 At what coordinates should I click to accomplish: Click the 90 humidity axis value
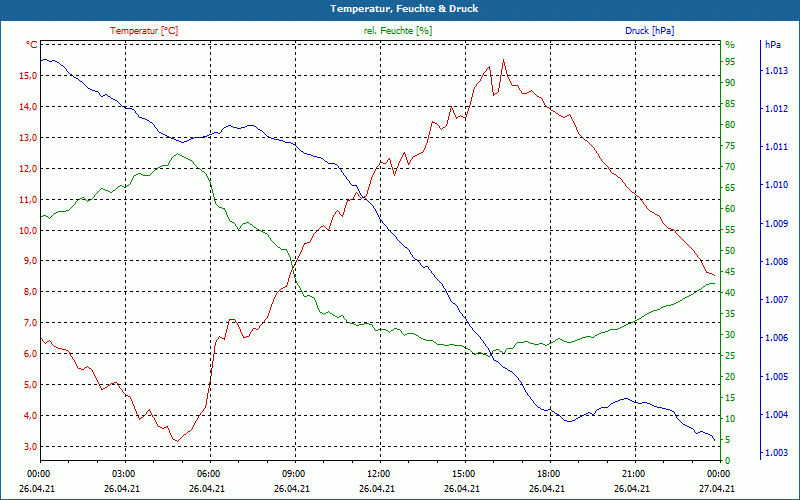[730, 83]
